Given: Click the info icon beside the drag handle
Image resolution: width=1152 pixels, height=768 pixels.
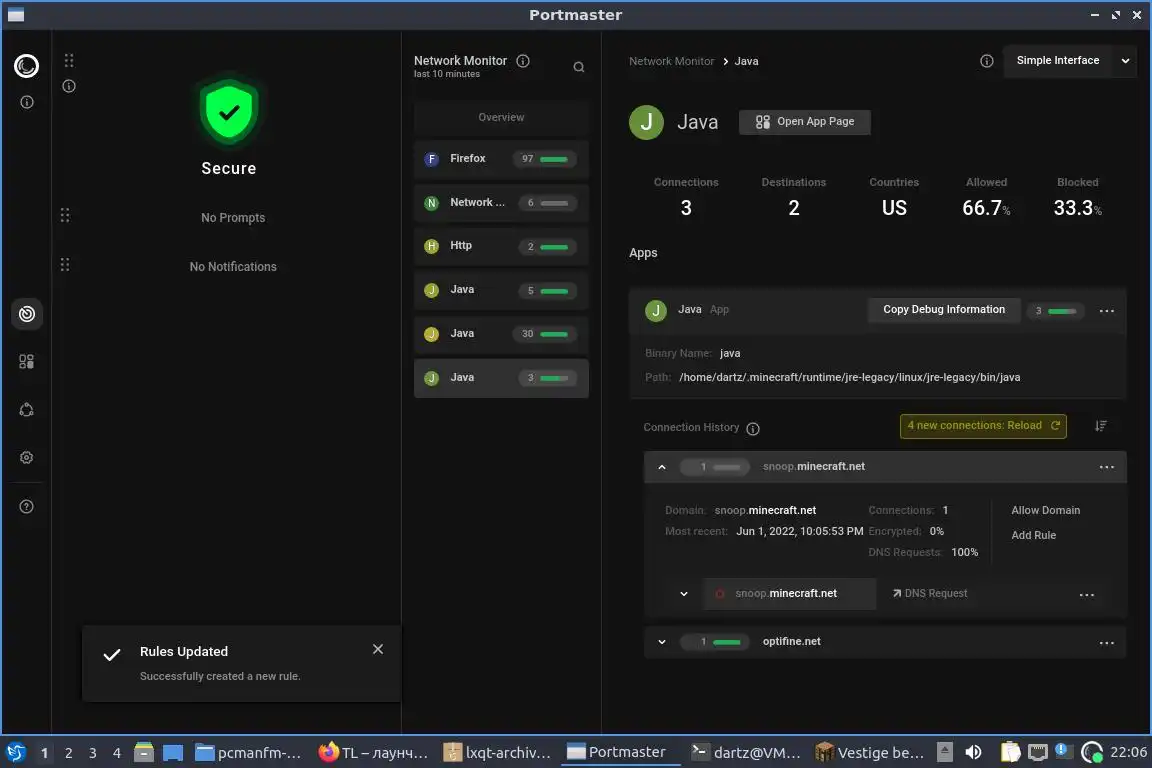Looking at the screenshot, I should point(69,86).
